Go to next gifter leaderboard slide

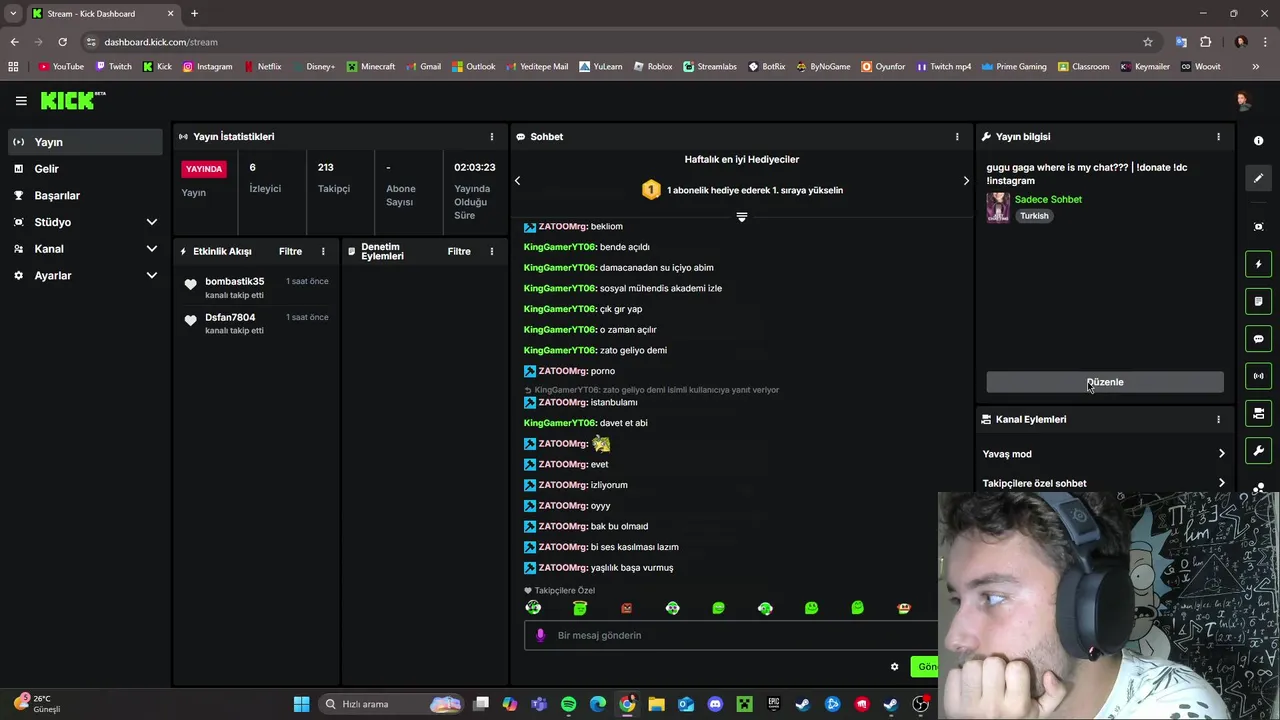click(x=966, y=181)
